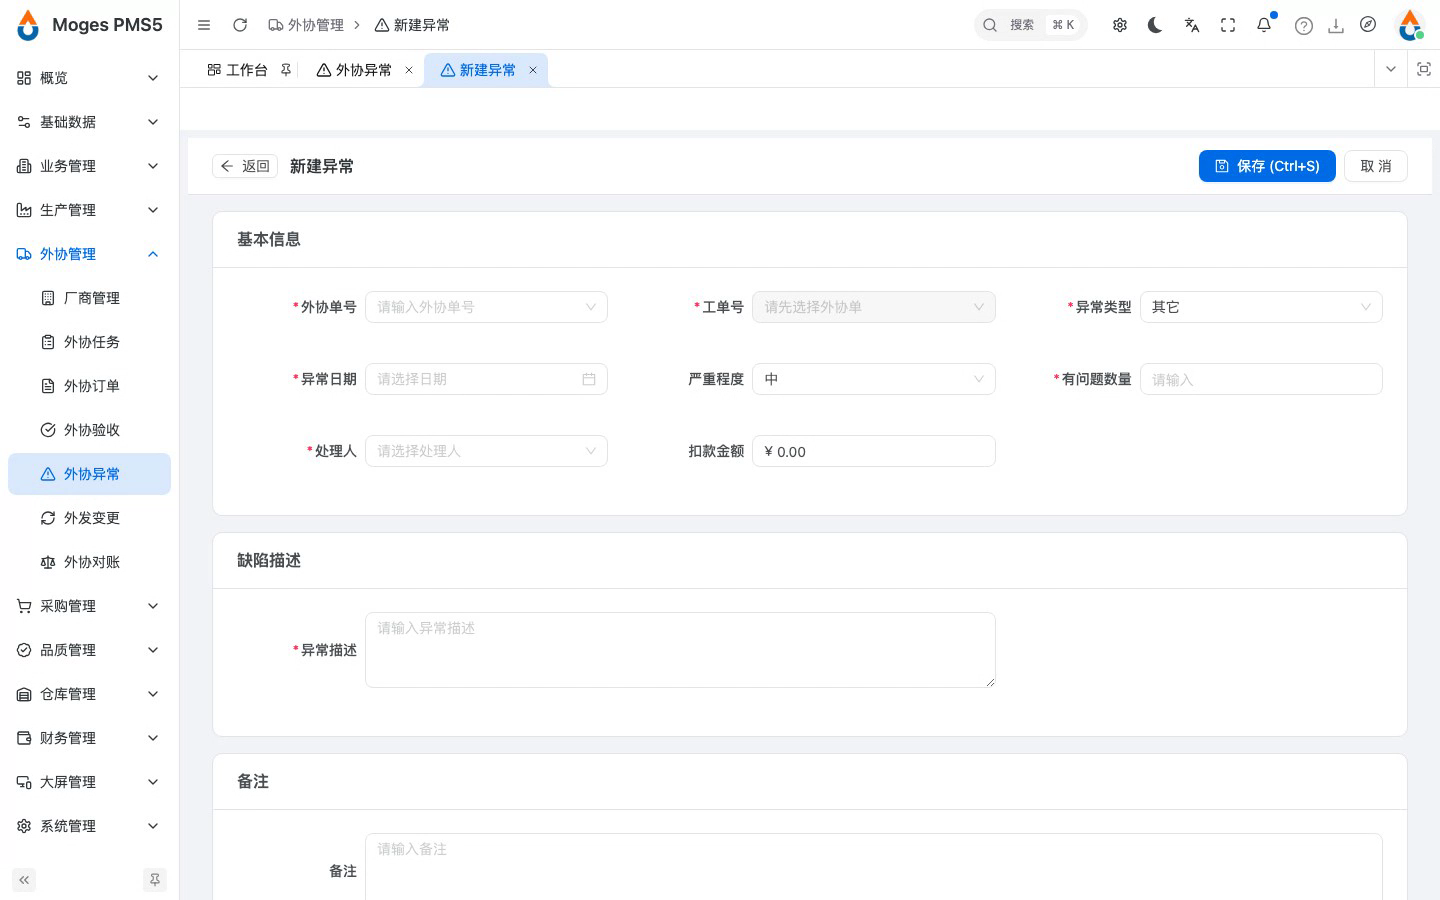Open the notifications bell
Image resolution: width=1440 pixels, height=900 pixels.
1264,25
